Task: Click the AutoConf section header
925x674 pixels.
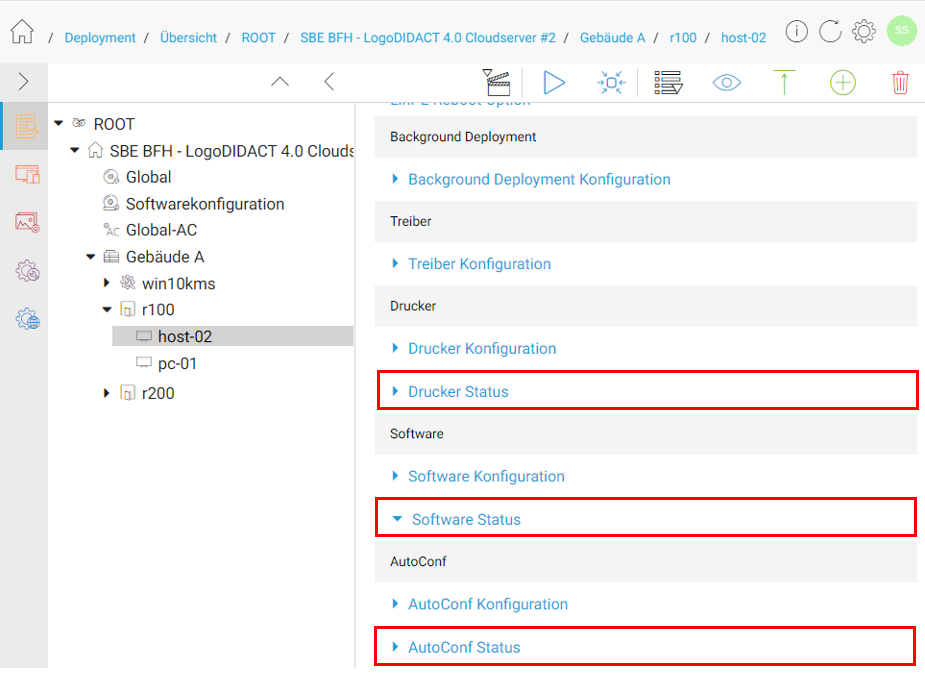Action: coord(645,561)
